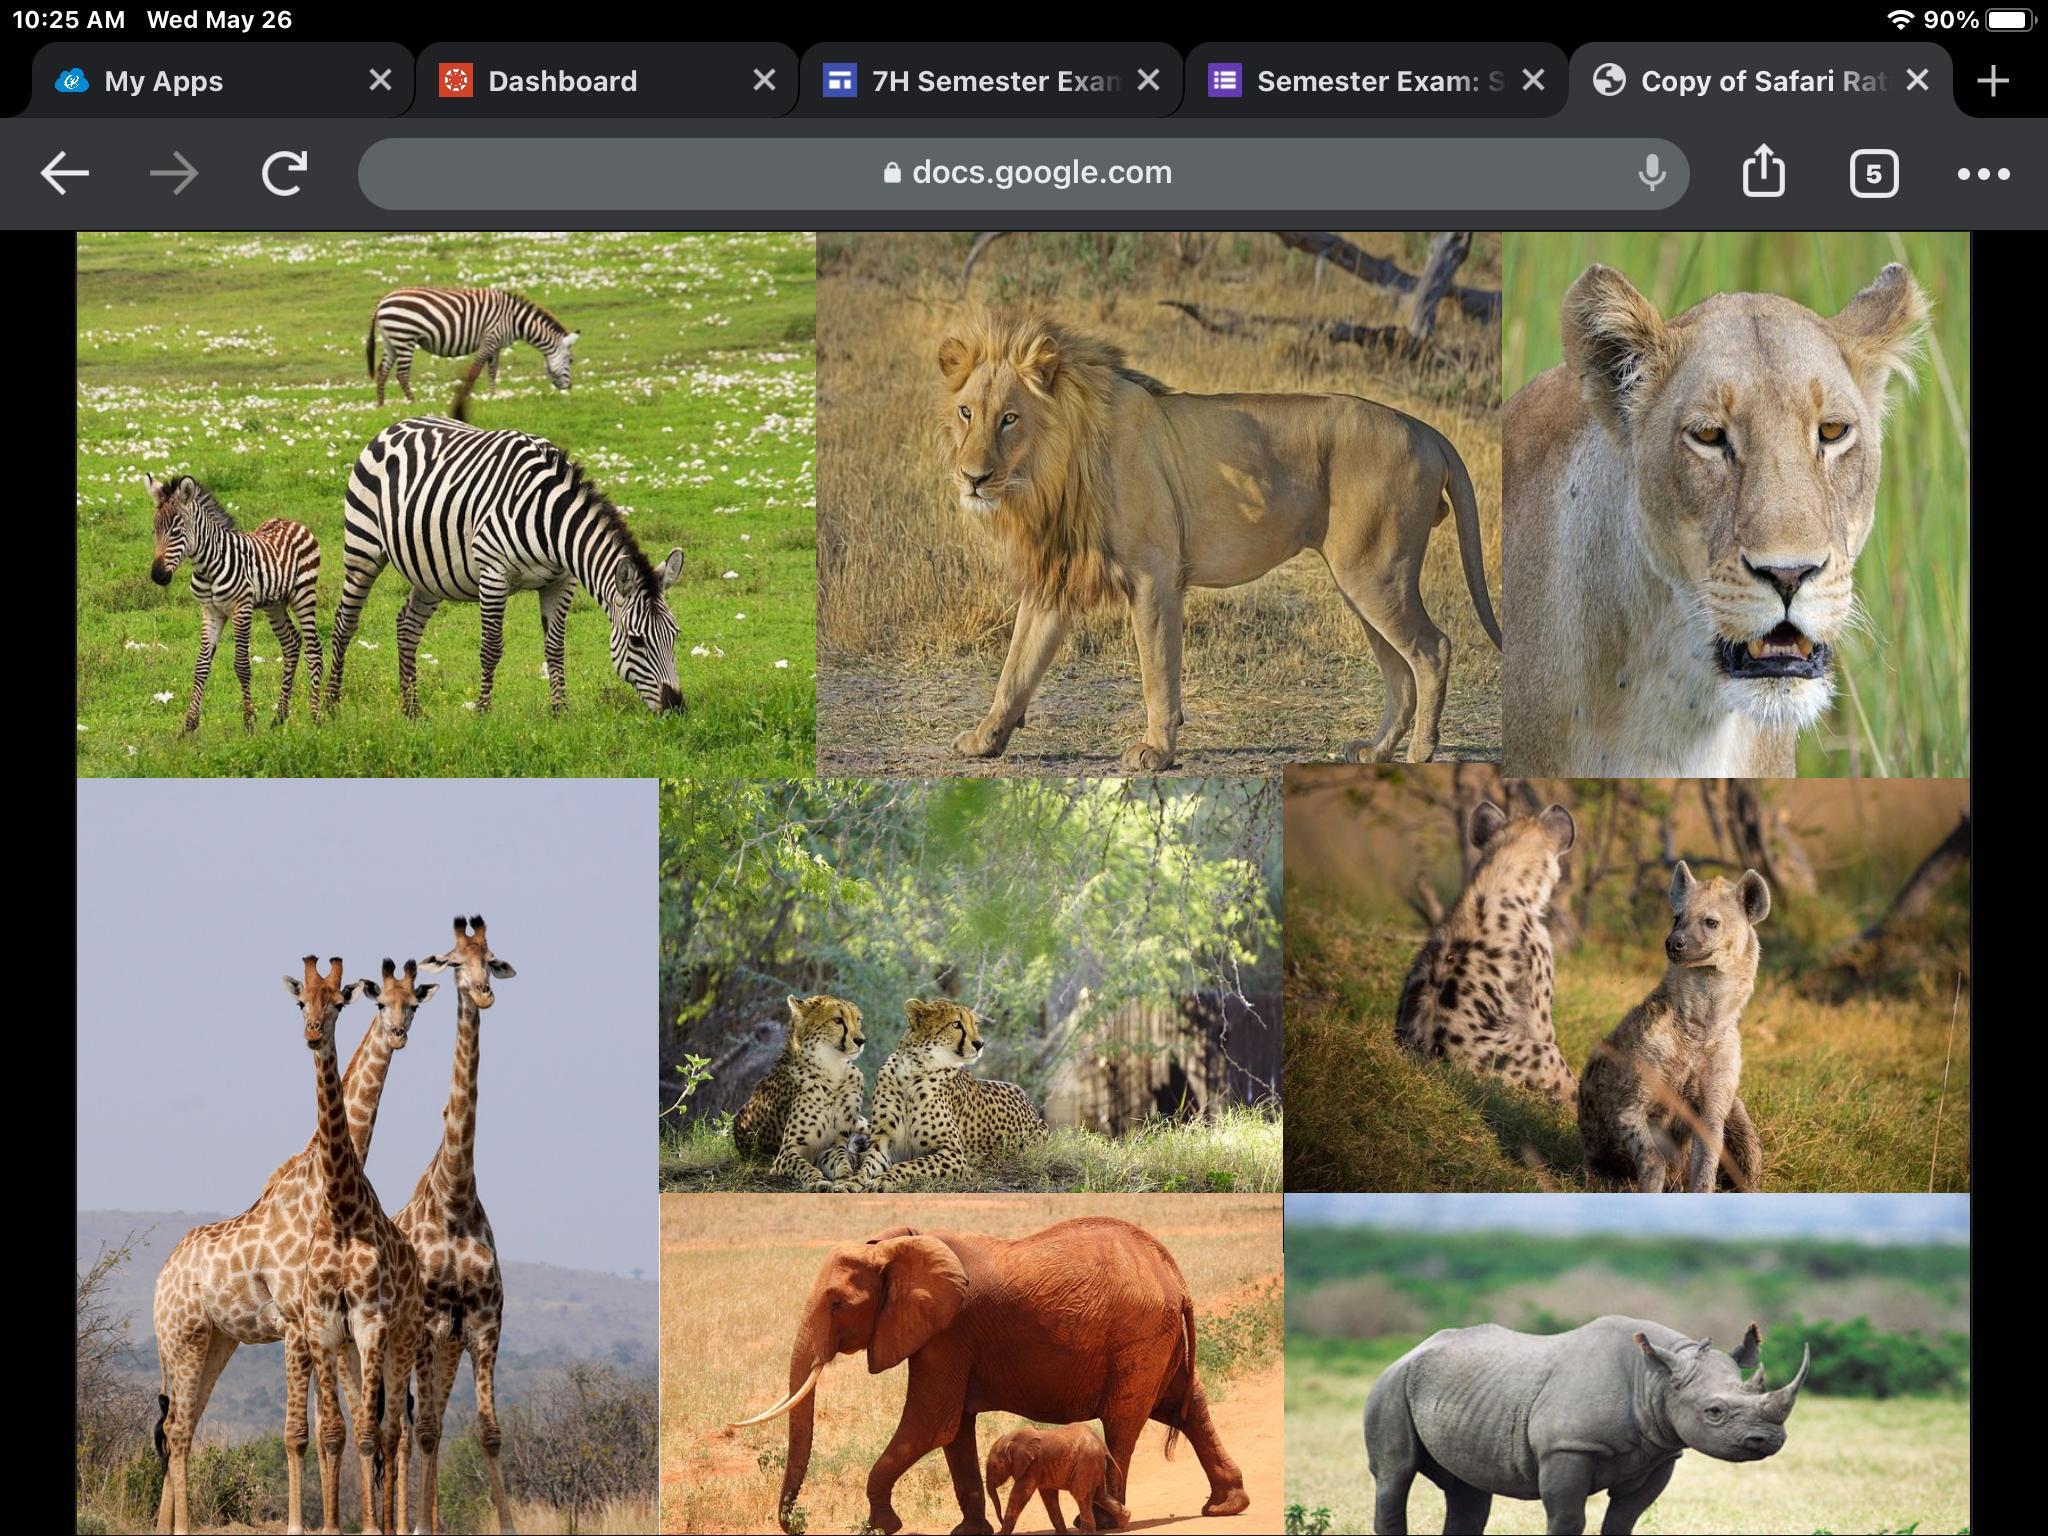Tap the zebra photo
Viewport: 2048px width, 1536px height.
(x=446, y=505)
